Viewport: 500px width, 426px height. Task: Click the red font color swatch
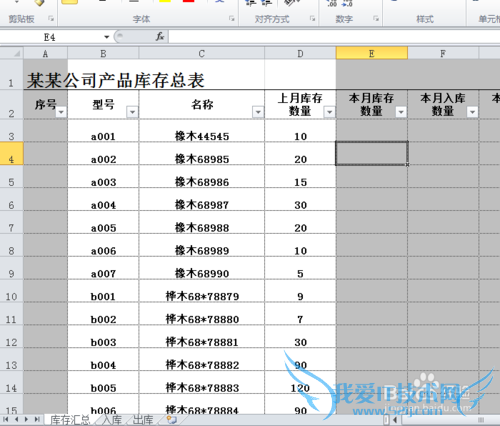coord(189,1)
